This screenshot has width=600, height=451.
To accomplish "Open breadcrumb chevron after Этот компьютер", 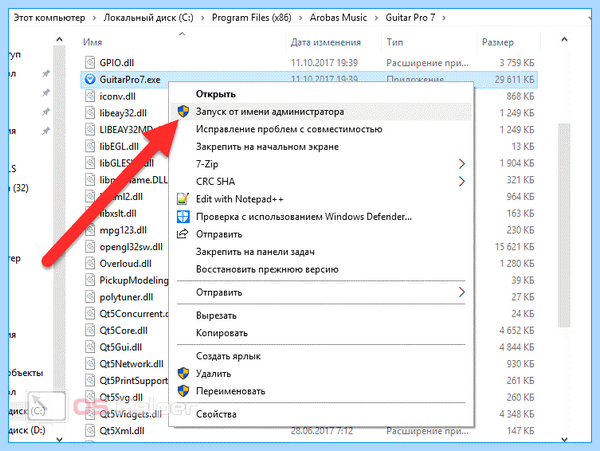I will (95, 18).
